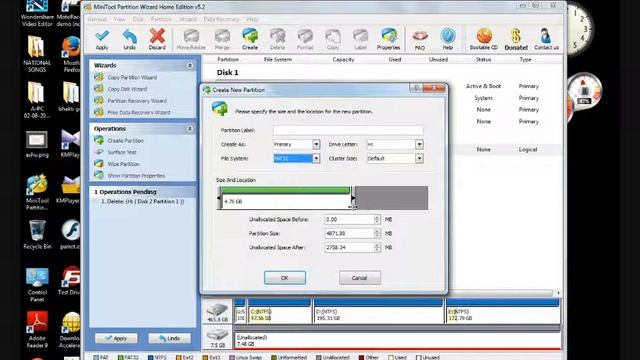
Task: Open the Create As dropdown
Action: pyautogui.click(x=316, y=144)
